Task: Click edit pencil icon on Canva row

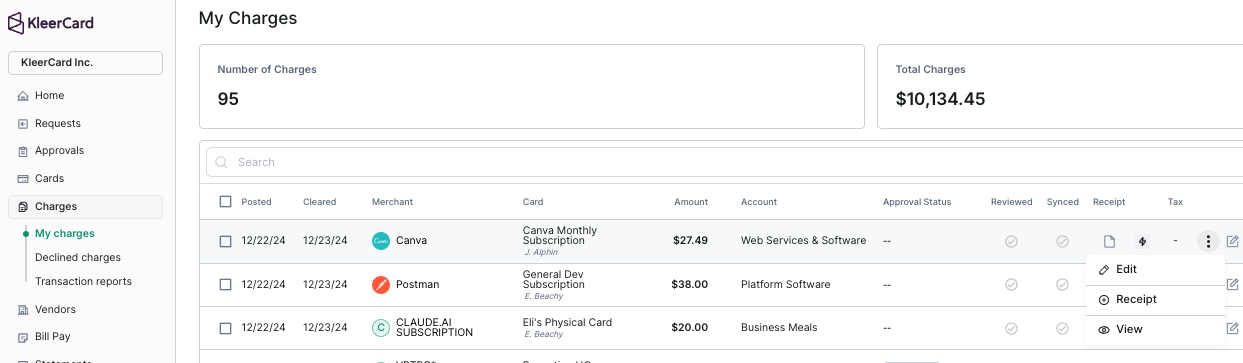Action: (x=1232, y=241)
